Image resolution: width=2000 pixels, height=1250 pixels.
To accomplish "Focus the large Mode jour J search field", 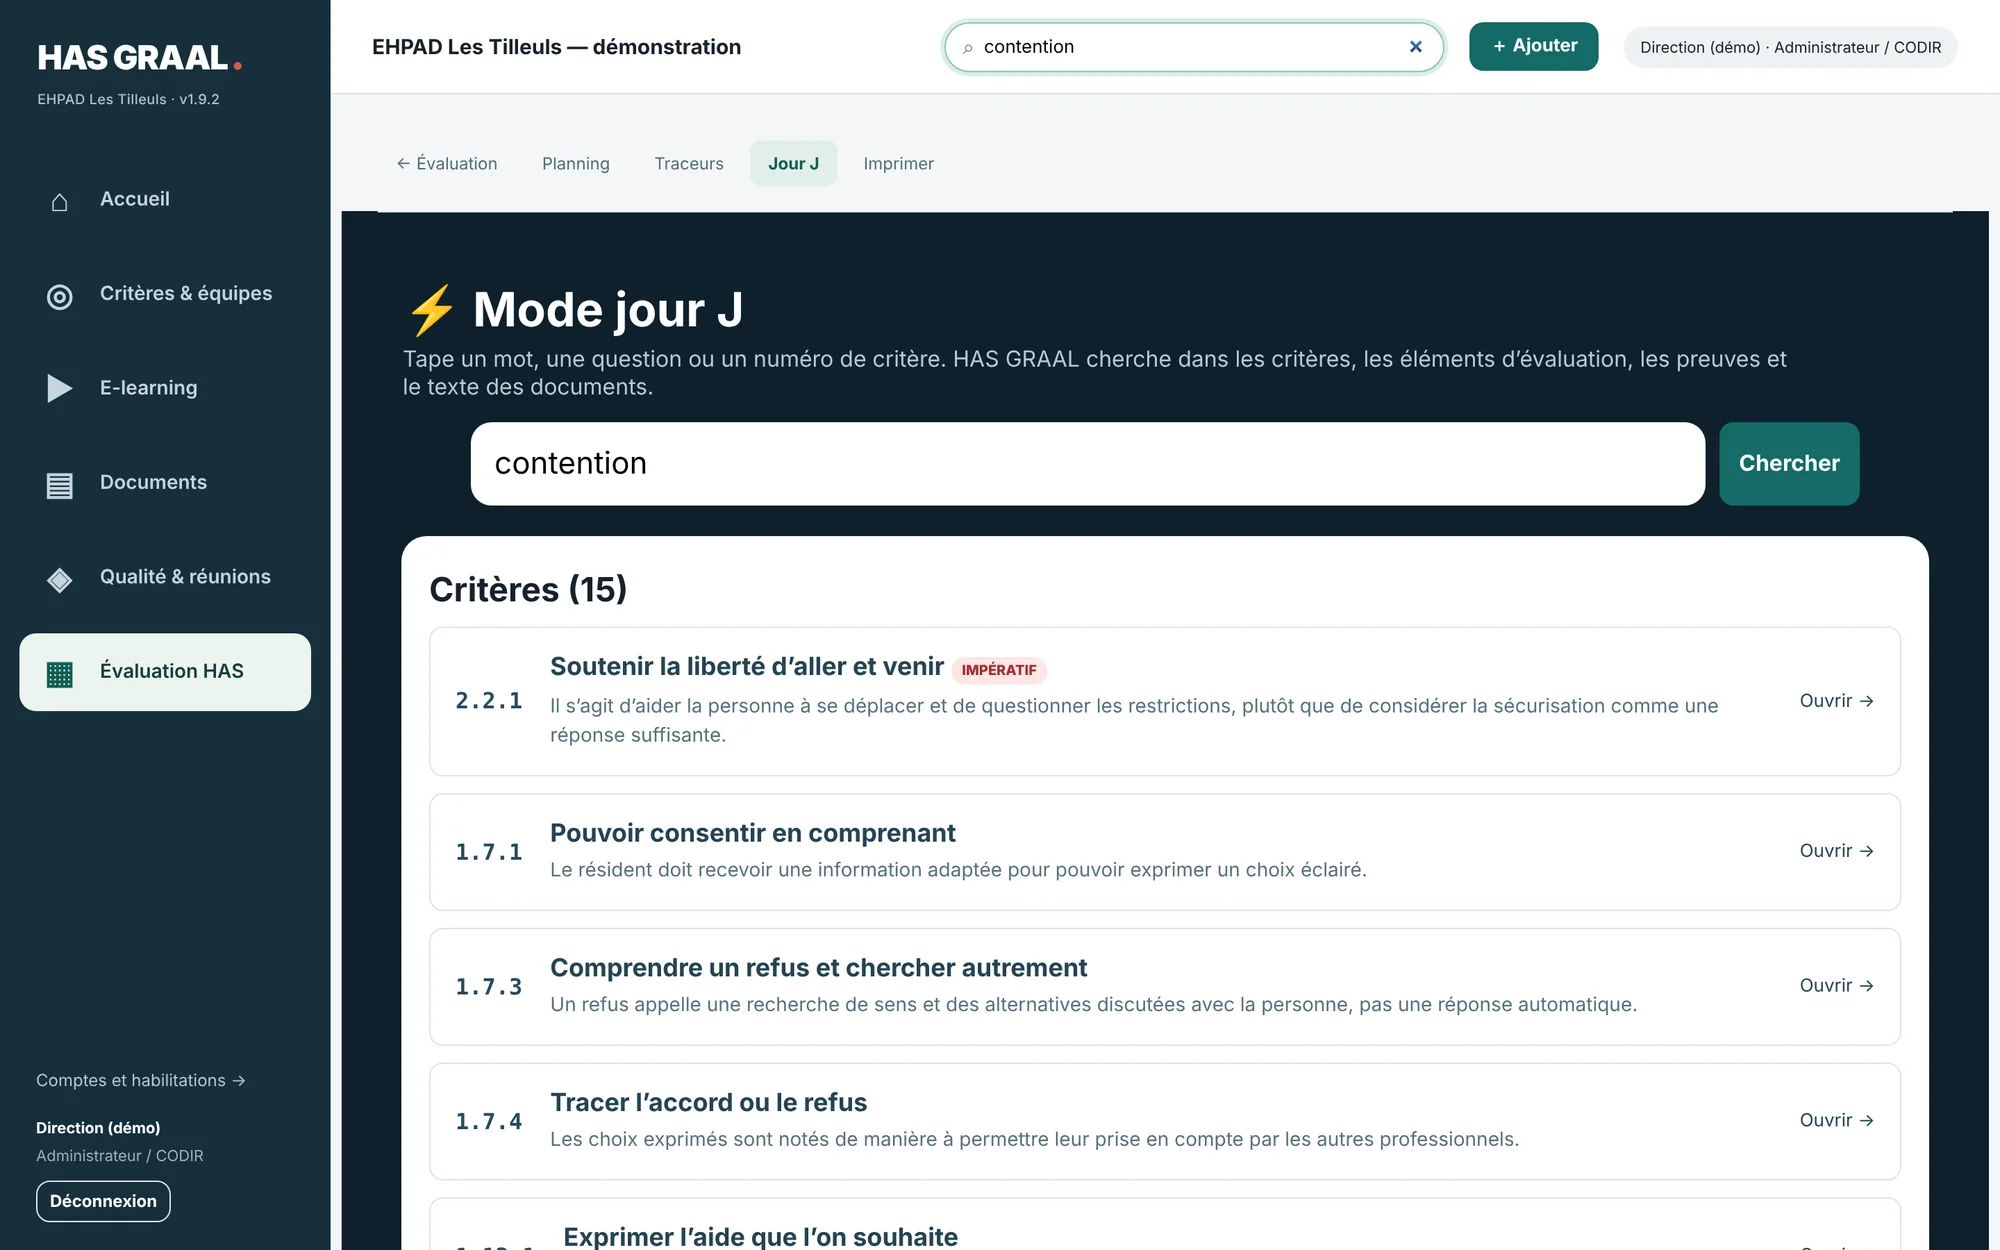I will [x=1087, y=464].
